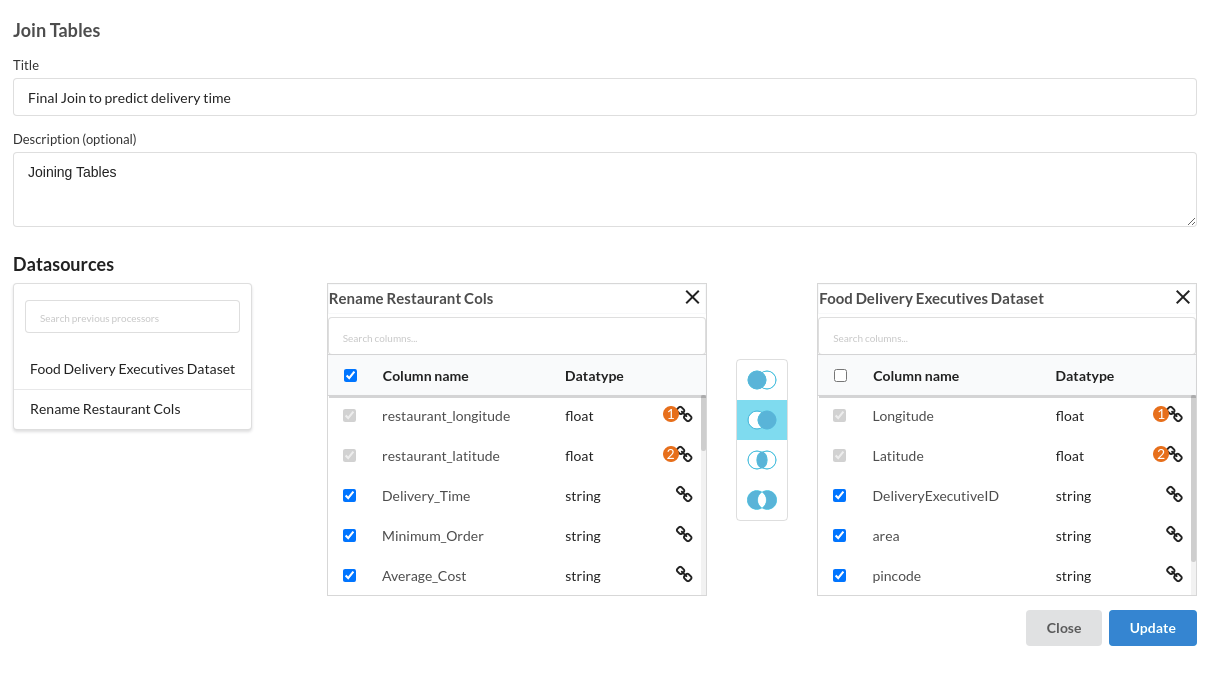This screenshot has height=680, width=1213.
Task: Click link icon for restaurant_latitude
Action: pyautogui.click(x=684, y=454)
